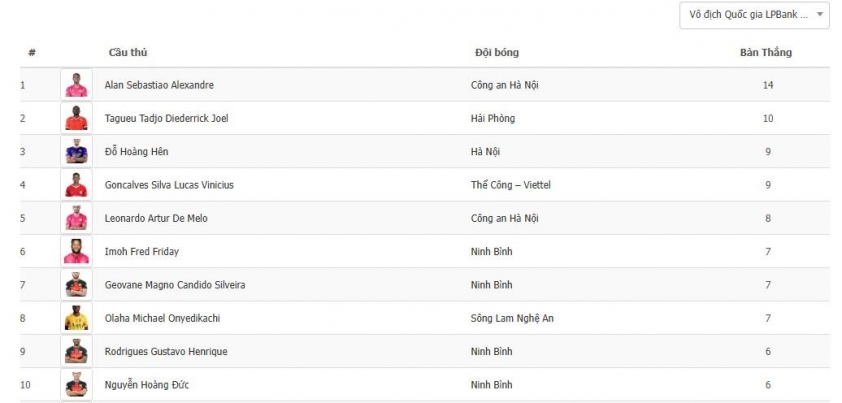This screenshot has height=403, width=842.
Task: Select the player name Đỗ Hoàng Hên
Action: [136, 152]
